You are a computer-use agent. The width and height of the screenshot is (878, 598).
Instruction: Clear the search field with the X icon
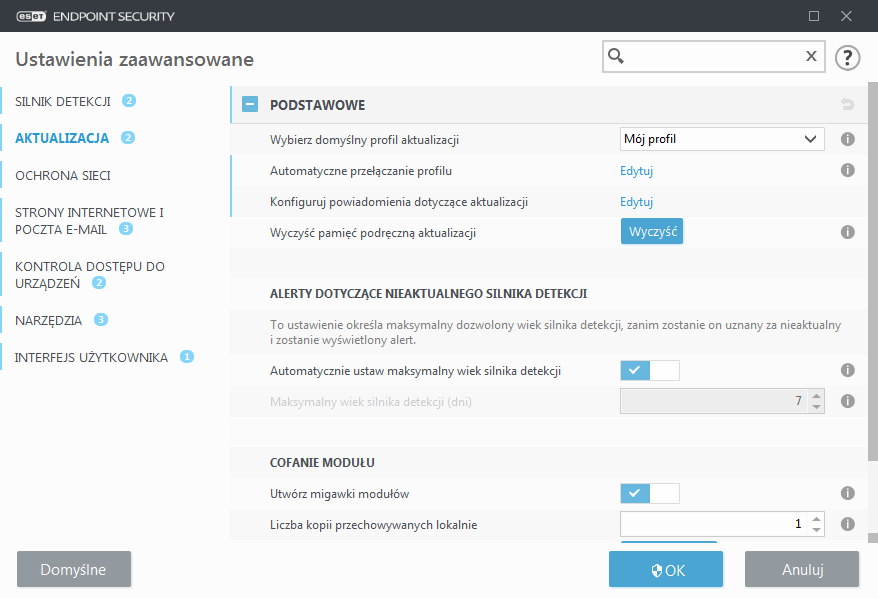tap(811, 56)
